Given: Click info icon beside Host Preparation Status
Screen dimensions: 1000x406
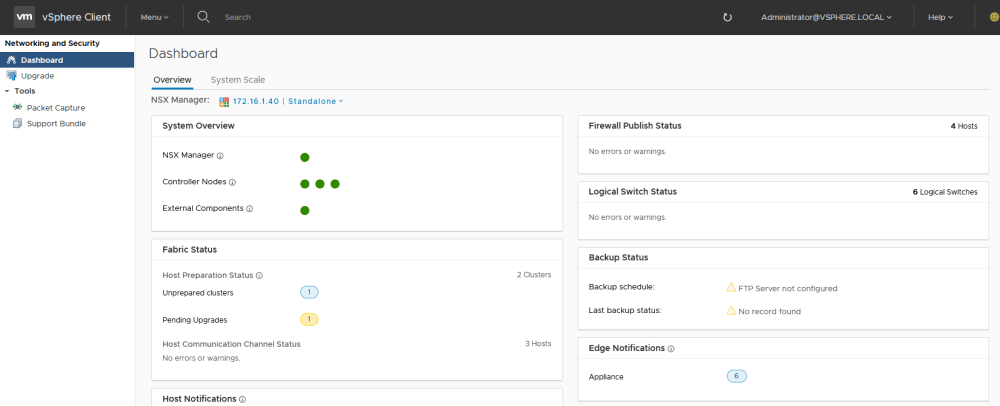Looking at the screenshot, I should (x=260, y=275).
